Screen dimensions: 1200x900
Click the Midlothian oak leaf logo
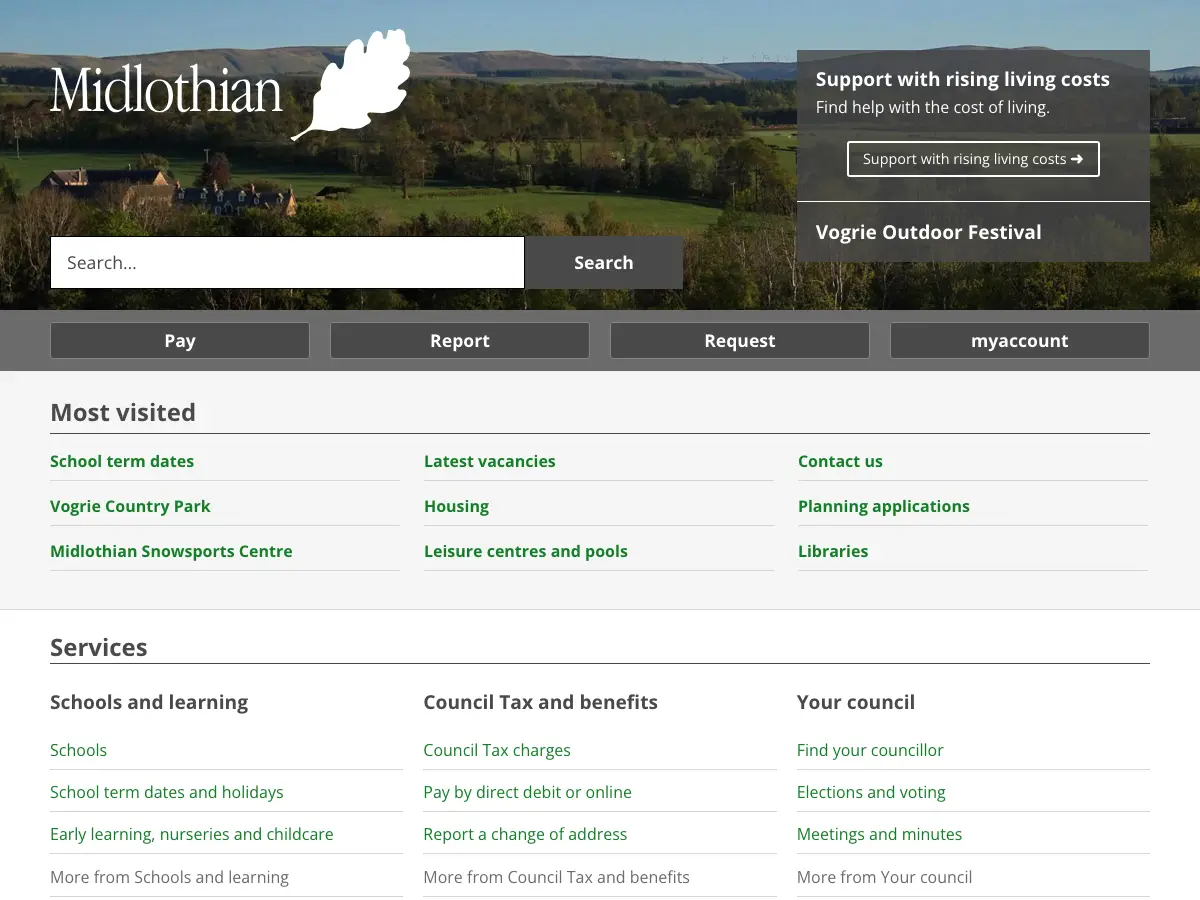[352, 85]
